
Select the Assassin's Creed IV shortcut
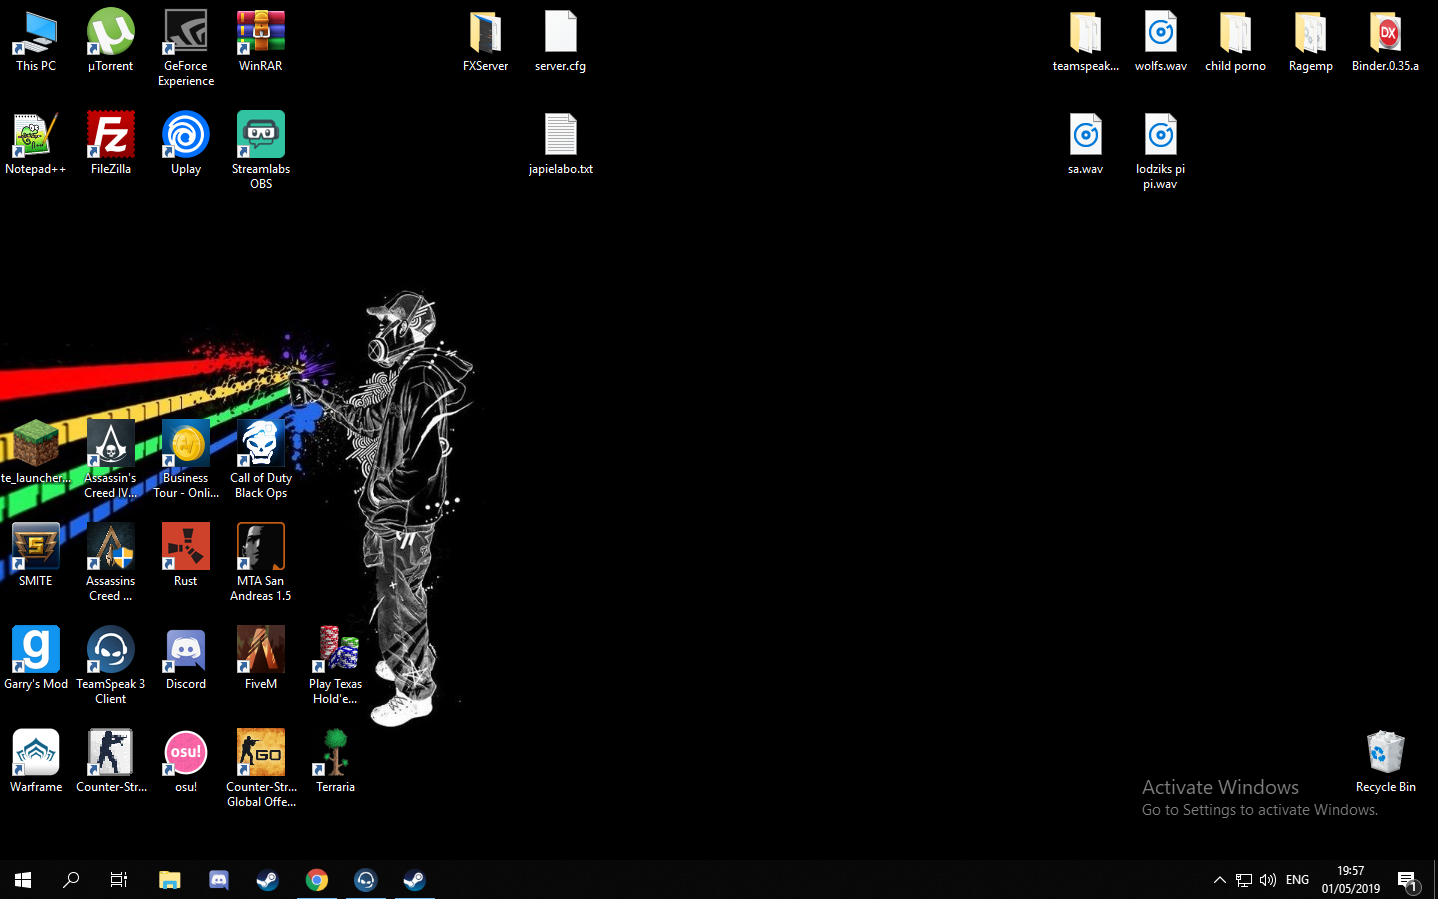pyautogui.click(x=111, y=460)
